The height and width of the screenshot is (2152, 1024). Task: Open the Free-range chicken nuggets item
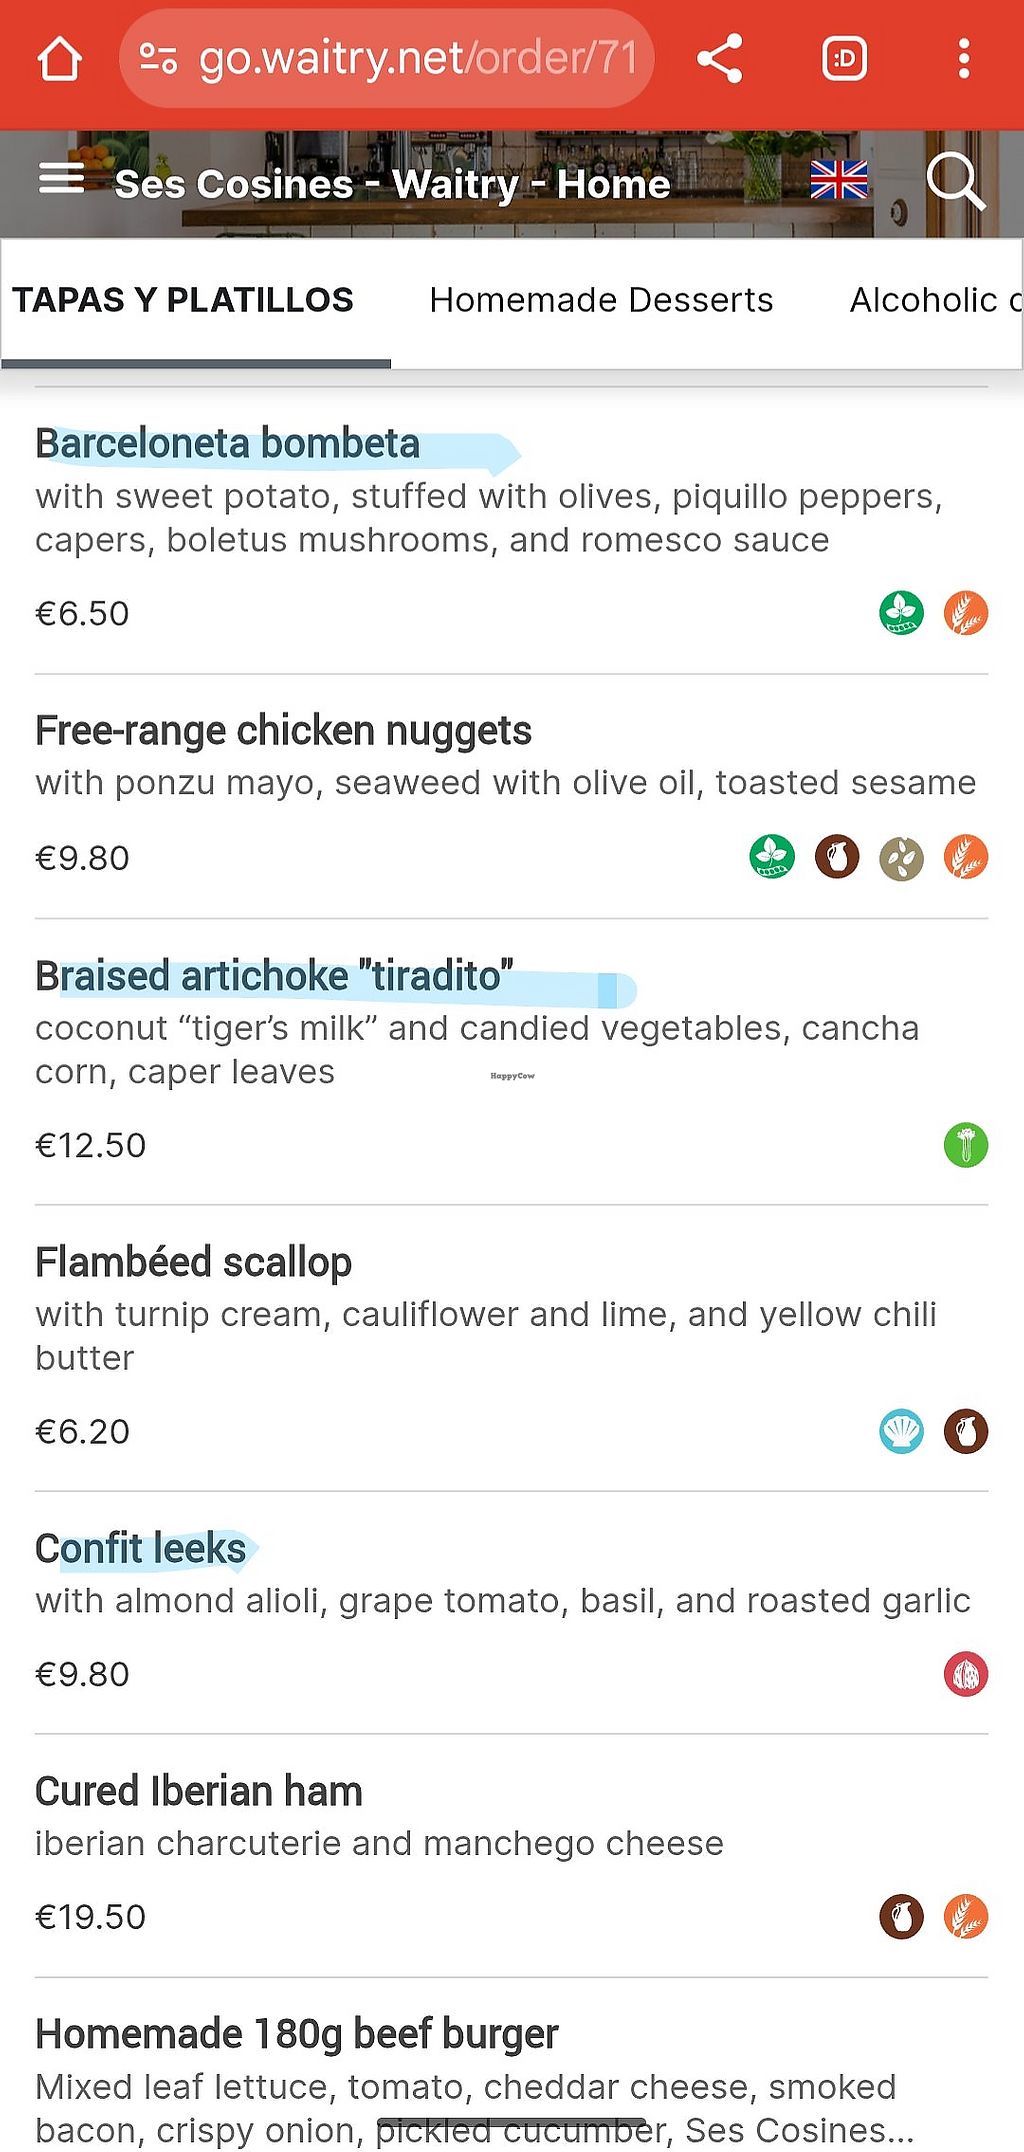(x=283, y=731)
